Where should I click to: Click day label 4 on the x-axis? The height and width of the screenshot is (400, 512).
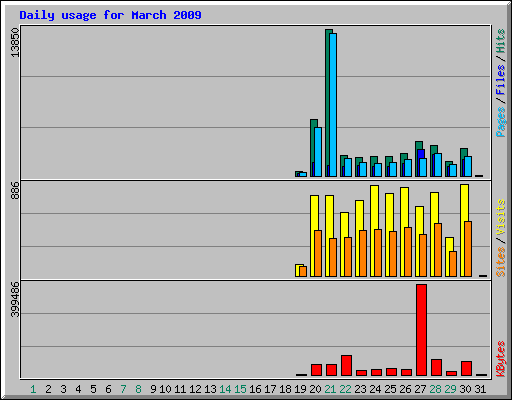click(78, 389)
